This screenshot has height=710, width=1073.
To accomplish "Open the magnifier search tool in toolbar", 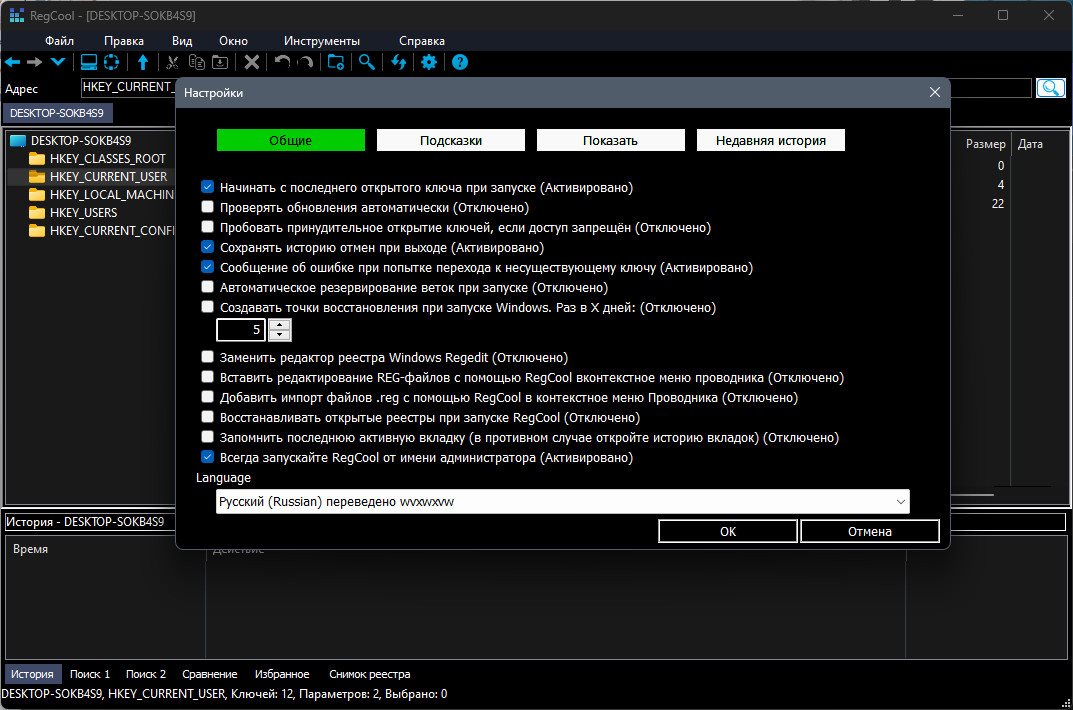I will (x=367, y=62).
